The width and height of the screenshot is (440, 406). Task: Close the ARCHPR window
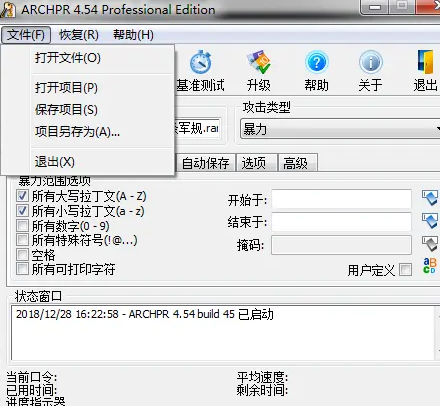tap(428, 7)
